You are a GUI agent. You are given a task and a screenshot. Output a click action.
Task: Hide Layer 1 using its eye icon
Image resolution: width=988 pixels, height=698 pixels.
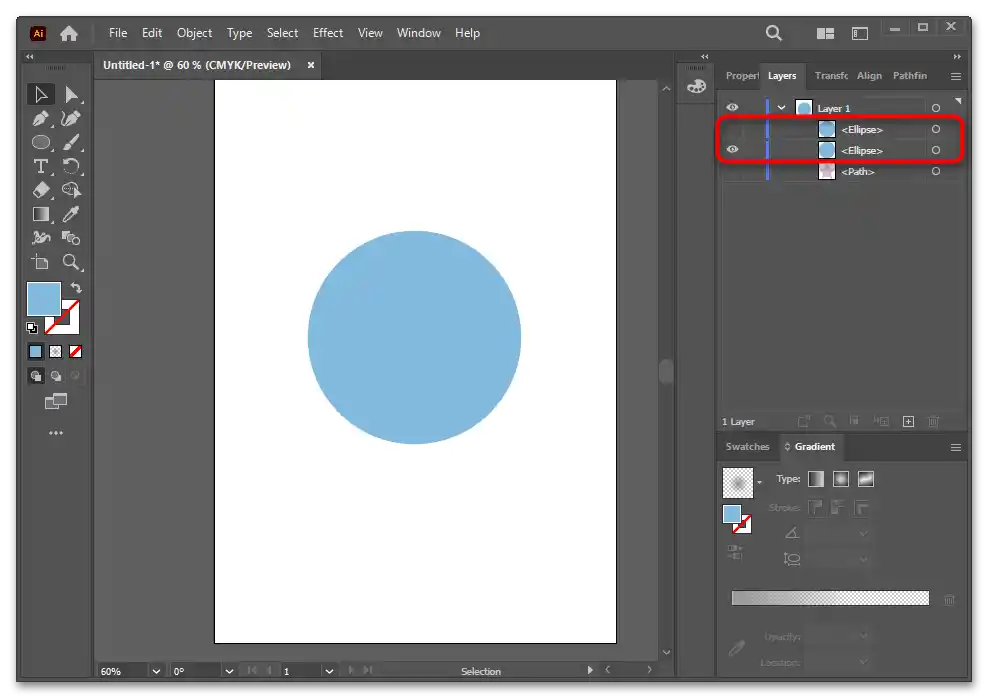click(x=733, y=108)
